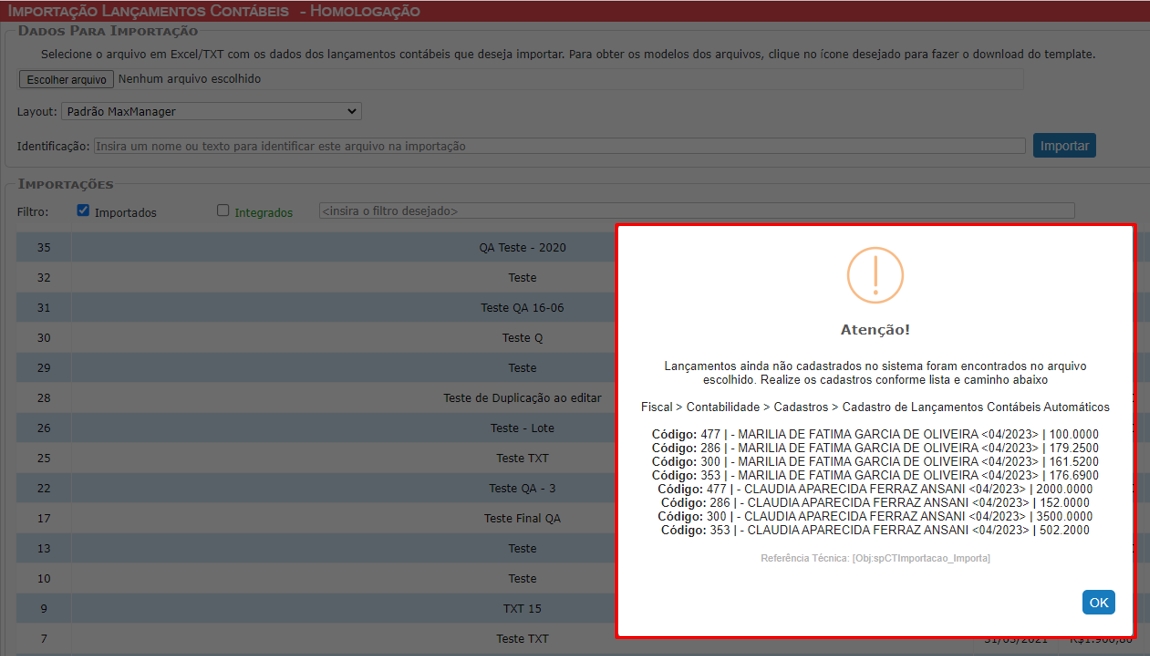
Task: Click the Integrados label
Action: (x=263, y=212)
